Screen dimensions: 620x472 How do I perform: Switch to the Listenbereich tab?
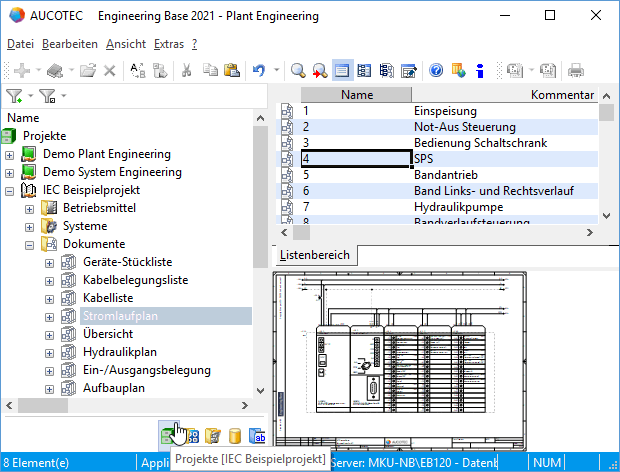click(x=314, y=255)
